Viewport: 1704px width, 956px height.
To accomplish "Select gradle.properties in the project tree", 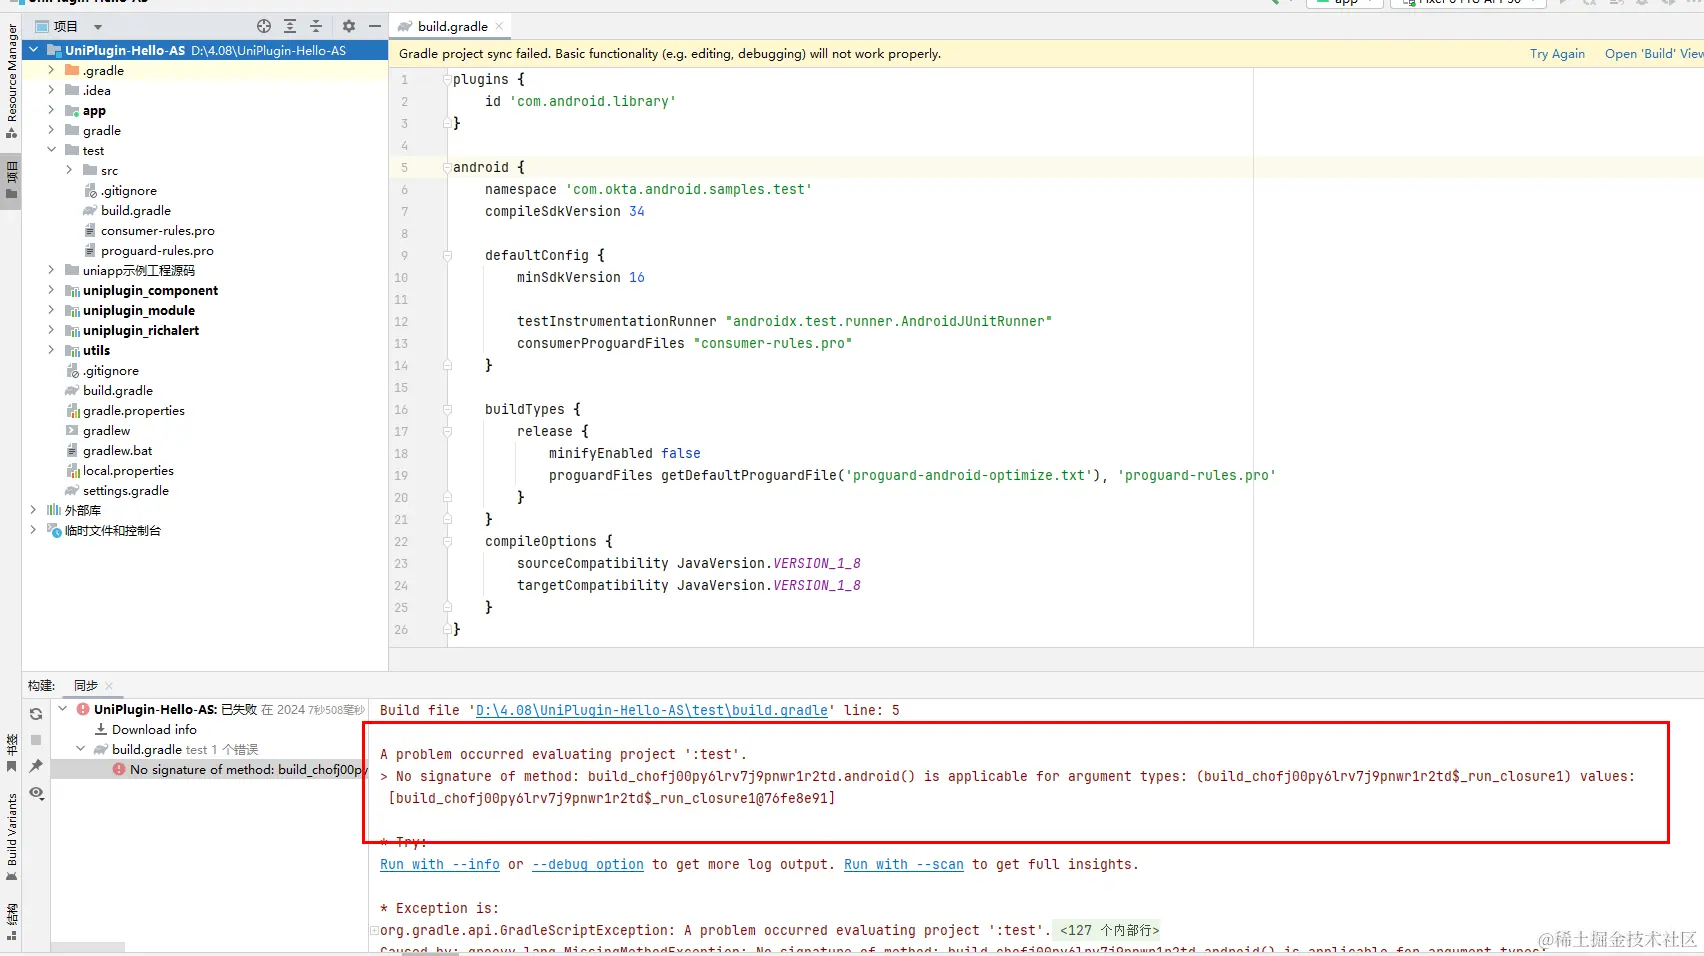I will [x=134, y=410].
